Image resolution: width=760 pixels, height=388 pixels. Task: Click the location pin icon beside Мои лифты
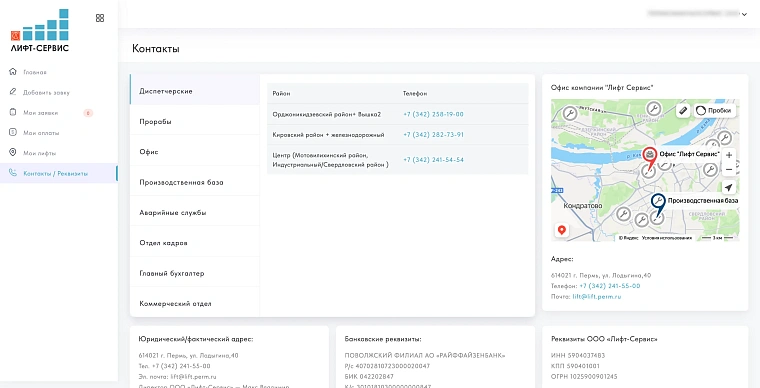click(13, 153)
